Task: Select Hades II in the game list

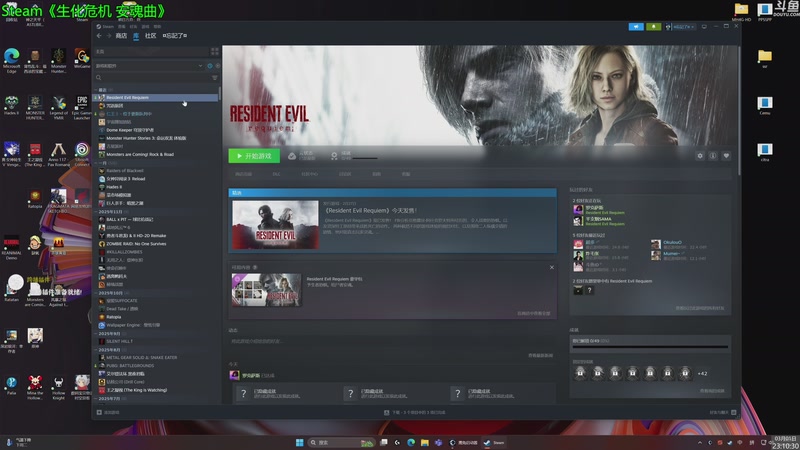Action: [x=157, y=187]
